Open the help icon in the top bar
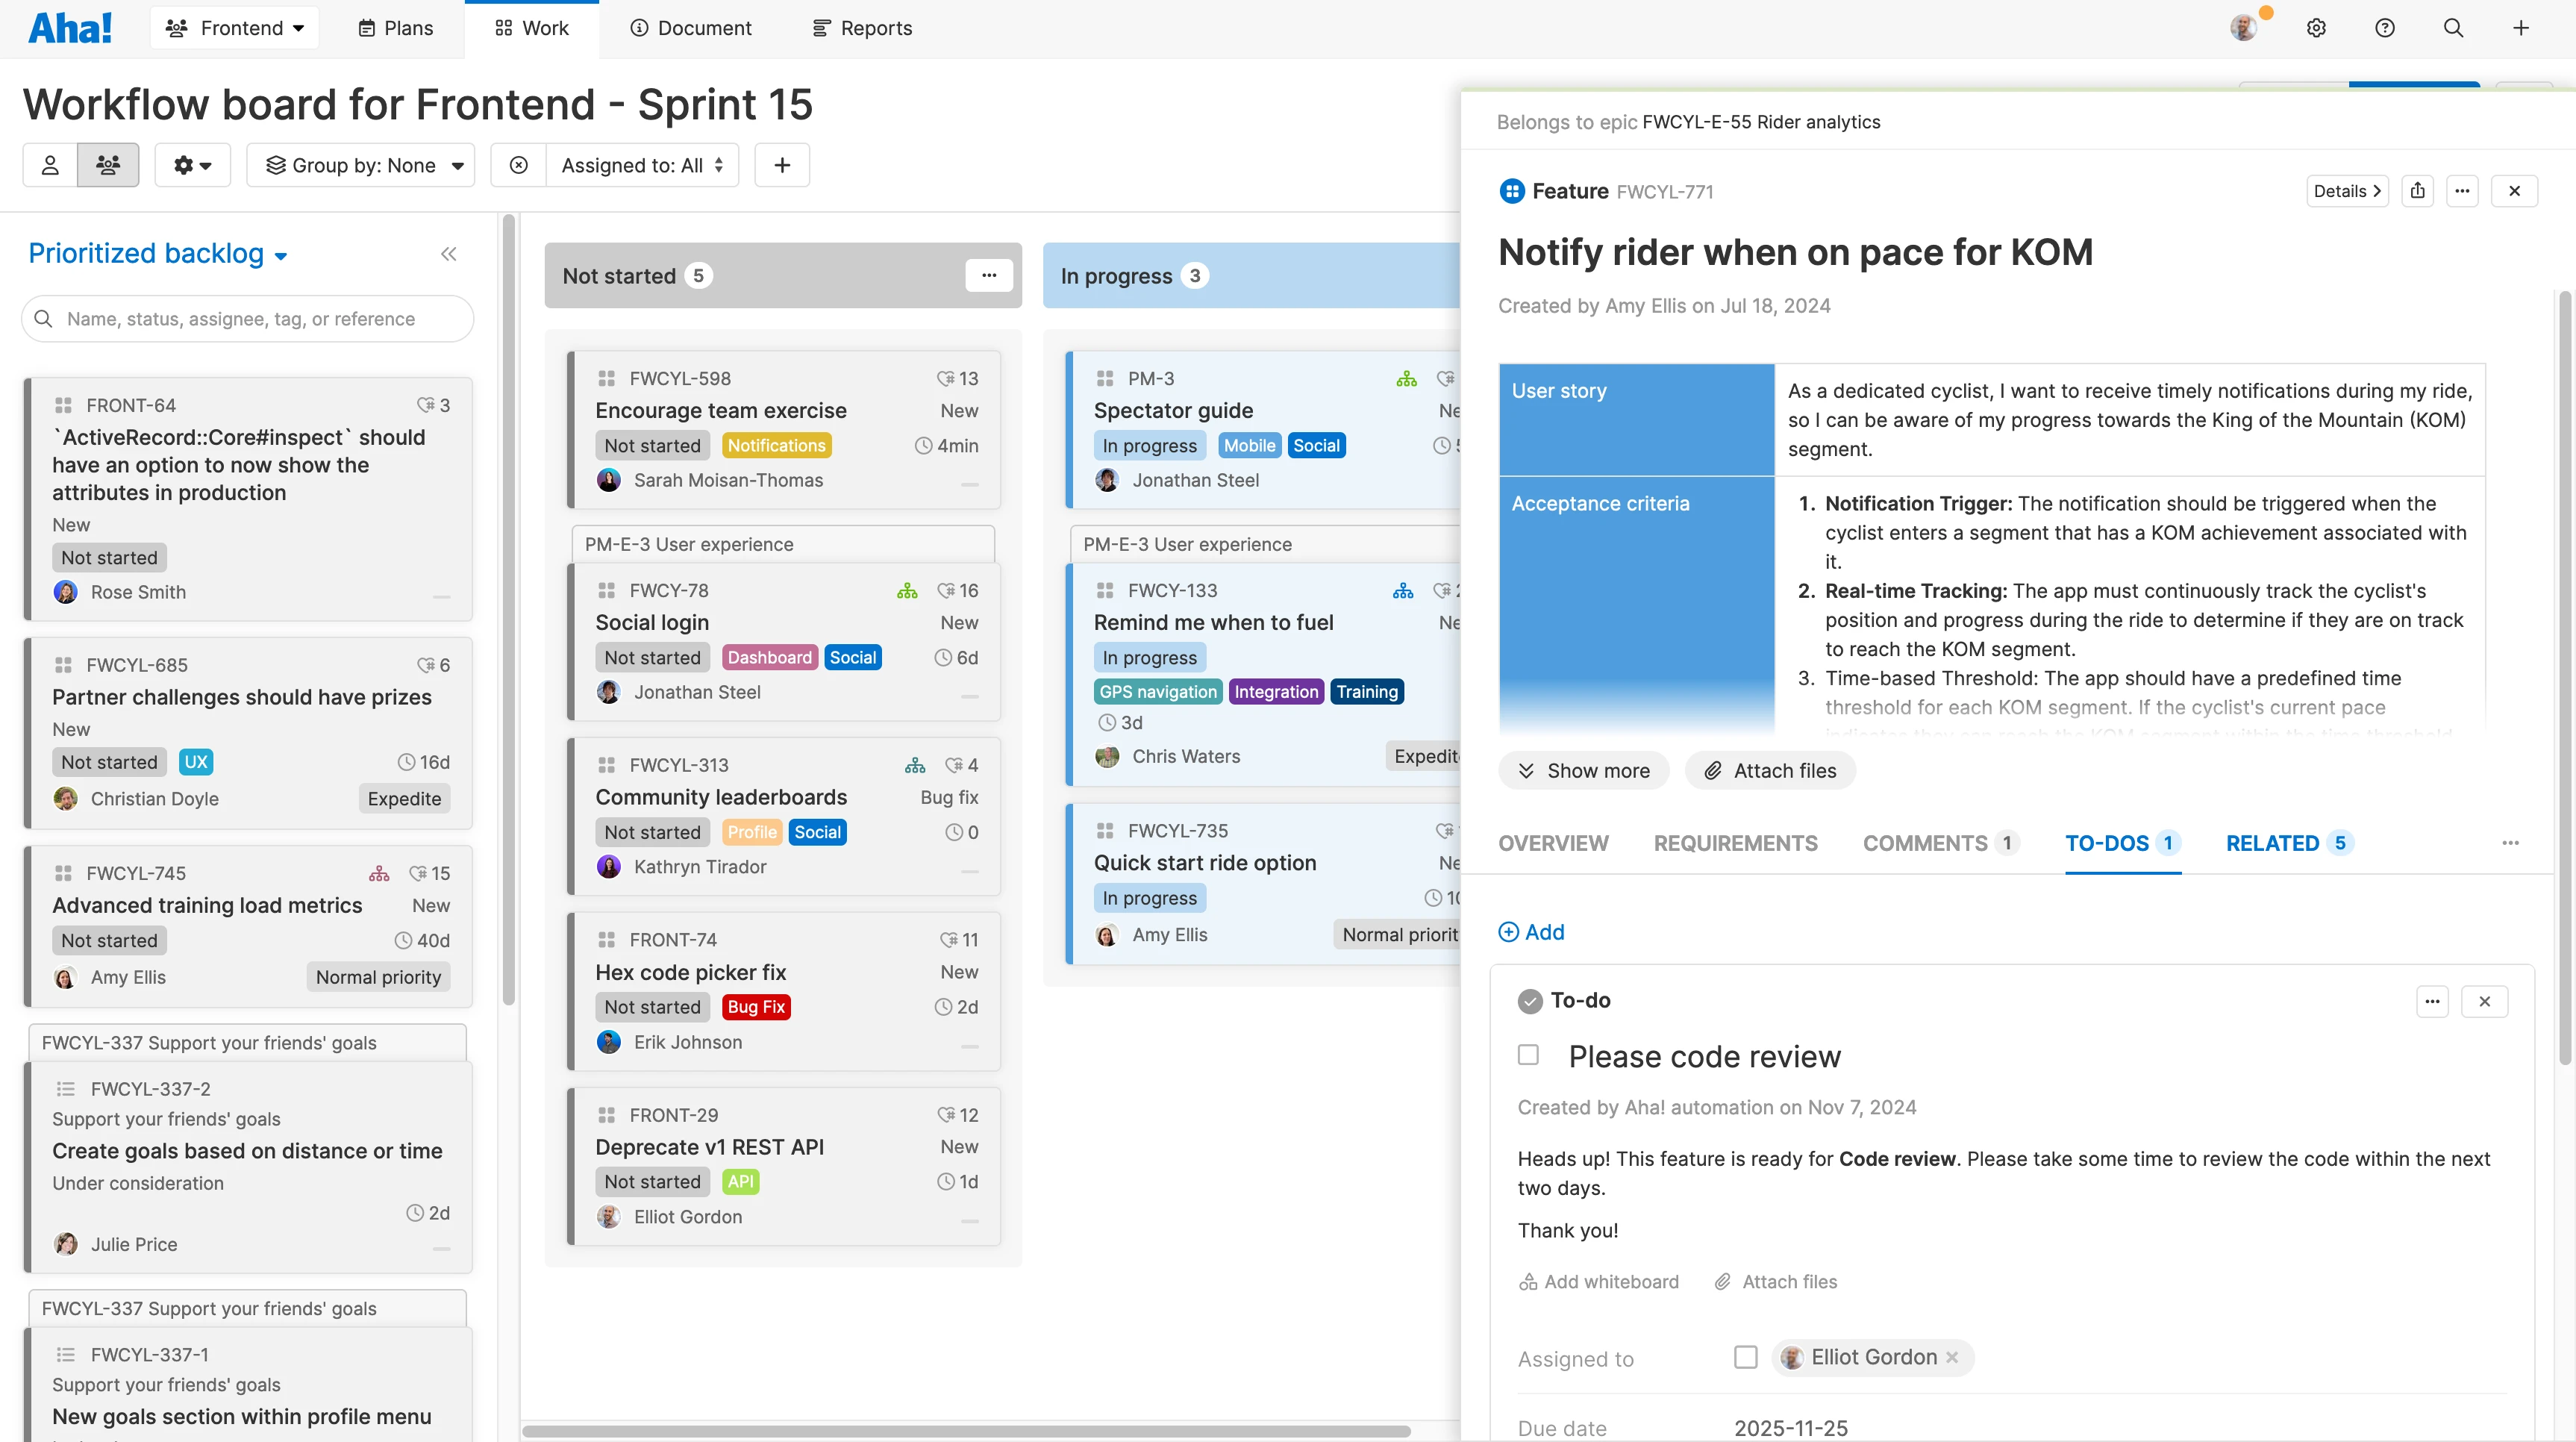This screenshot has height=1442, width=2576. [x=2385, y=27]
